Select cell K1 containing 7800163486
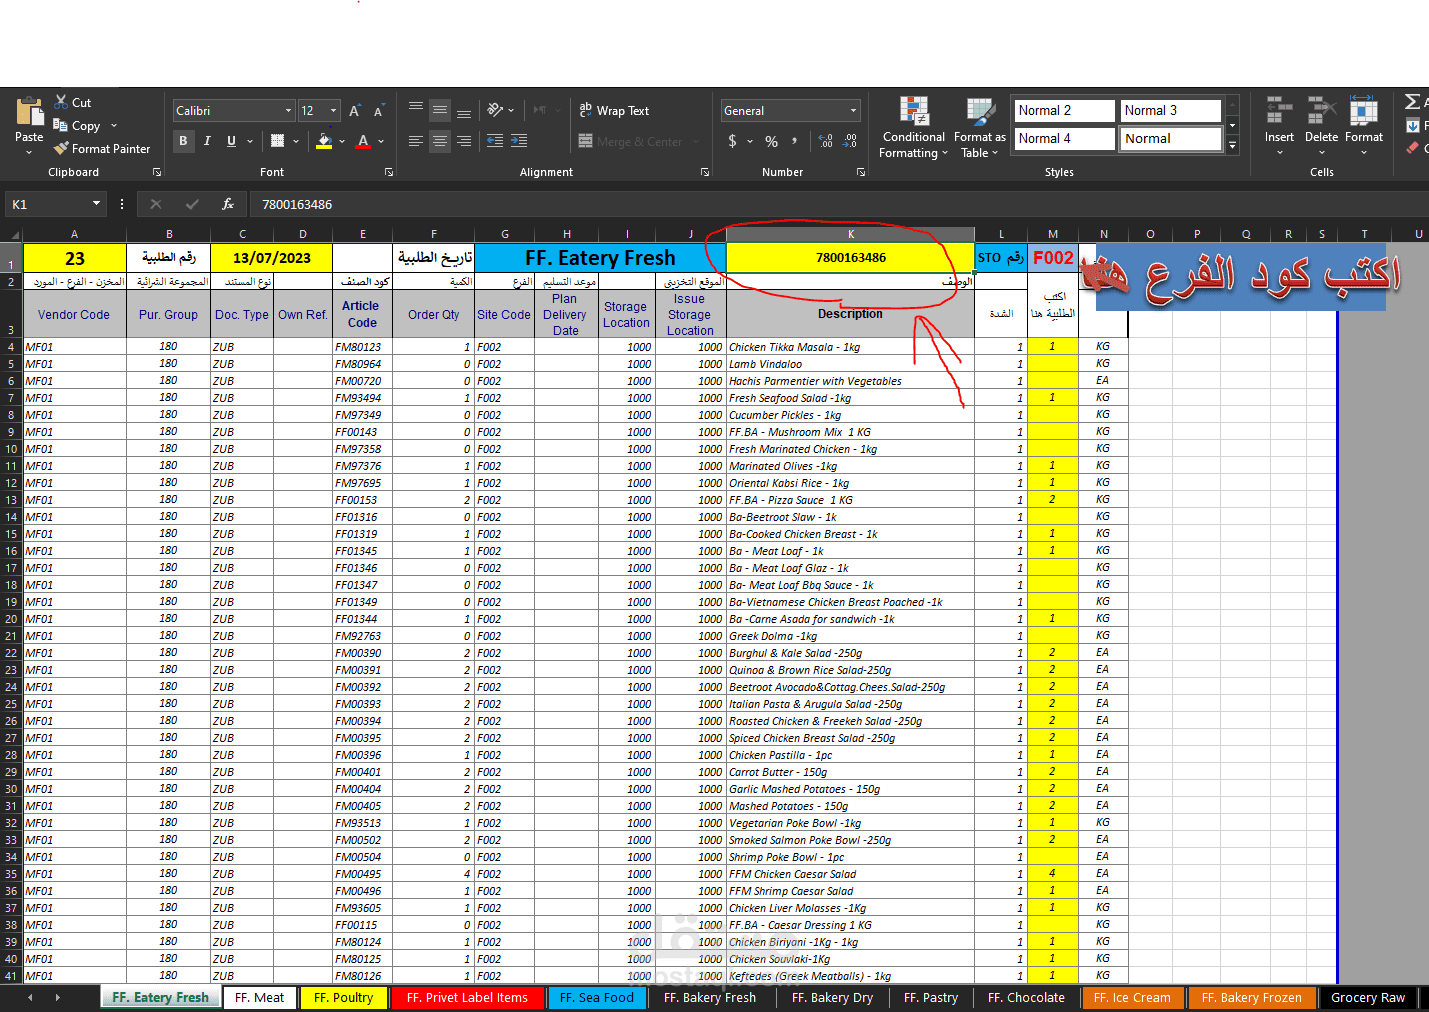This screenshot has width=1429, height=1012. (850, 257)
